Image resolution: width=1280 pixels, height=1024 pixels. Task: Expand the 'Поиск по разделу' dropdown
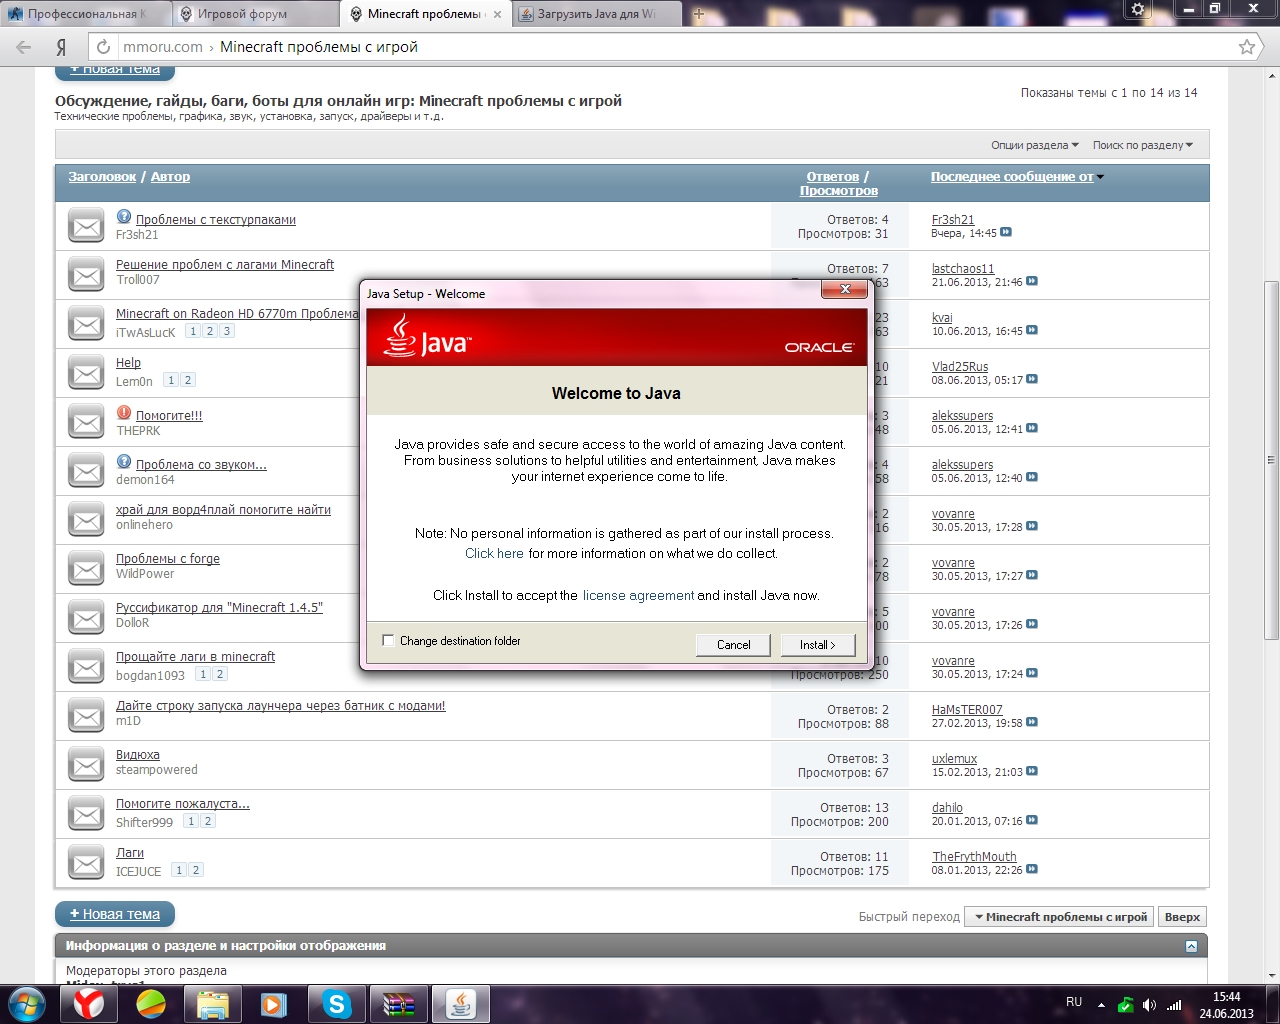tap(1143, 145)
